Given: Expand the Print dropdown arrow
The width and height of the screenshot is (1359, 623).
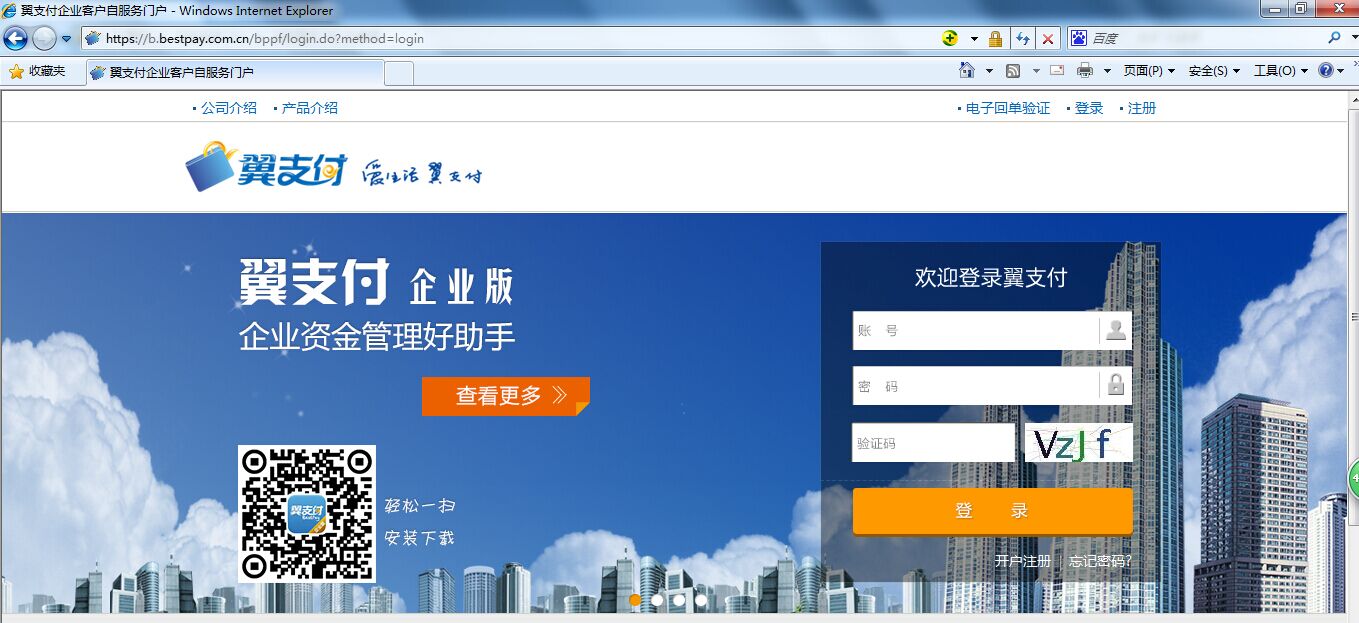Looking at the screenshot, I should click(1107, 71).
